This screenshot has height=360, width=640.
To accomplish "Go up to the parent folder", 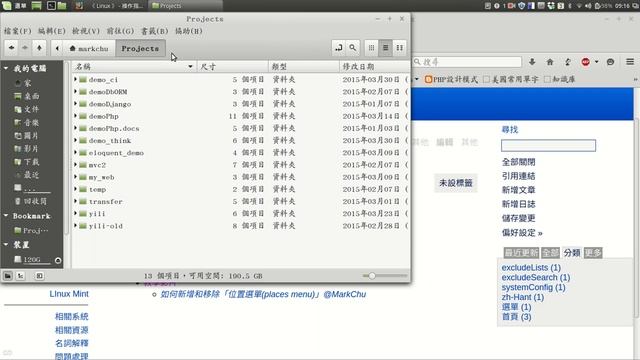I will click(x=39, y=48).
